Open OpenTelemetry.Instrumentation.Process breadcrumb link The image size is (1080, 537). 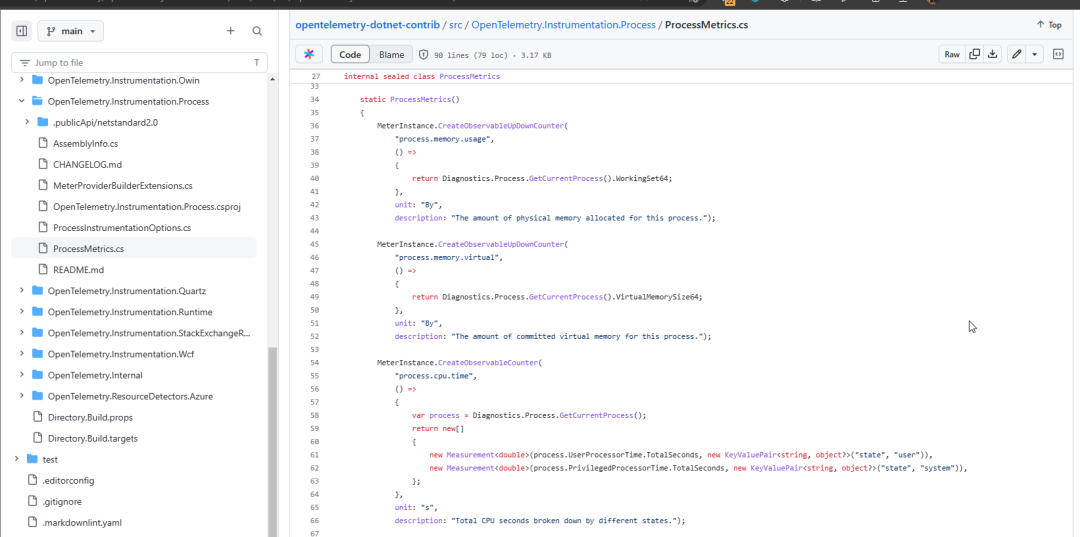pos(563,25)
